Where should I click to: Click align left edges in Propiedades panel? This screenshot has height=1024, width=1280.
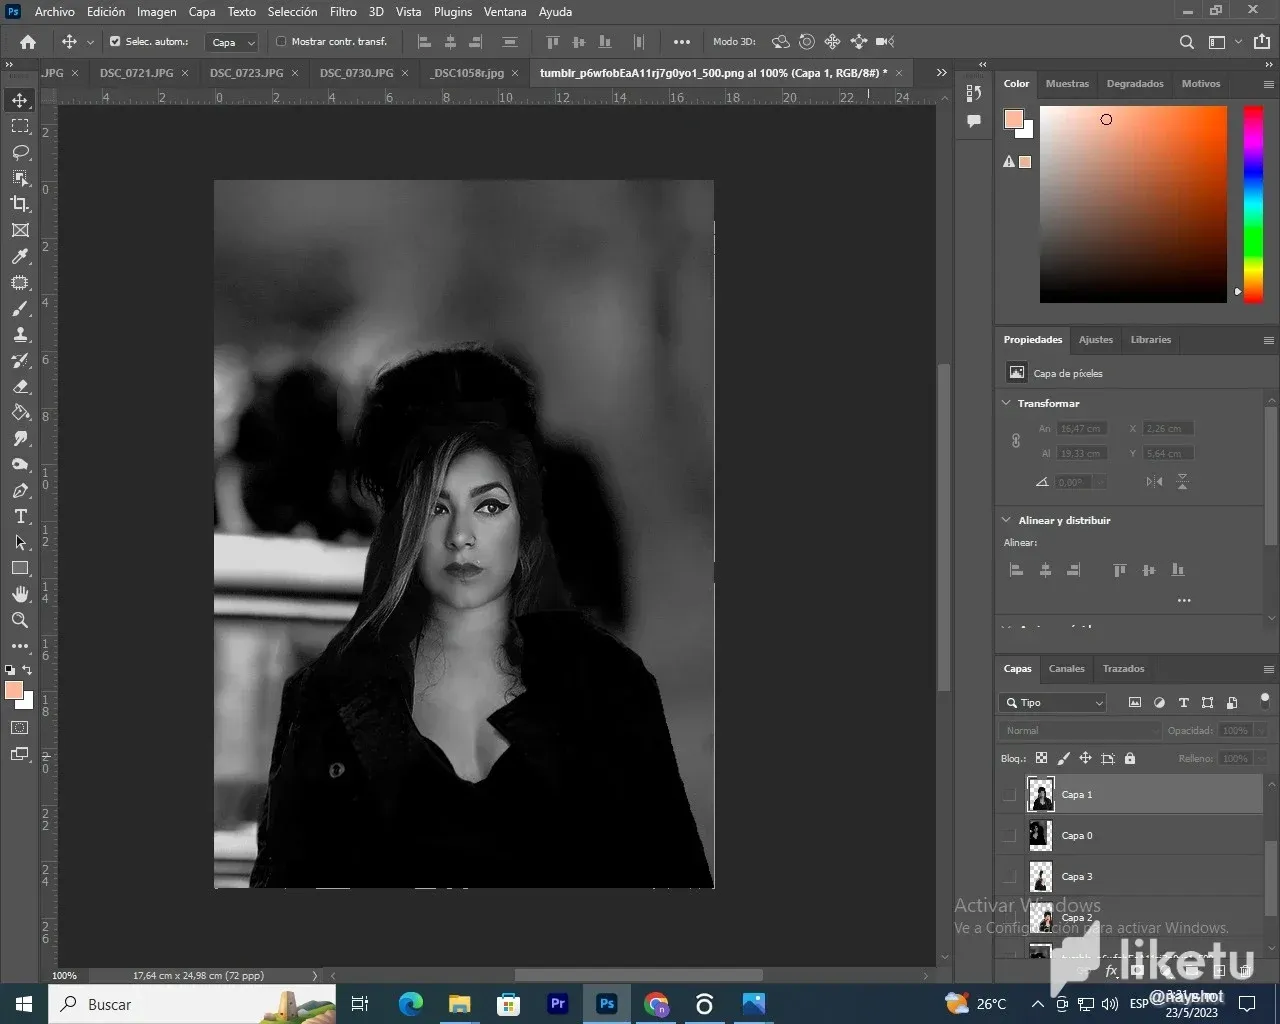click(1016, 570)
